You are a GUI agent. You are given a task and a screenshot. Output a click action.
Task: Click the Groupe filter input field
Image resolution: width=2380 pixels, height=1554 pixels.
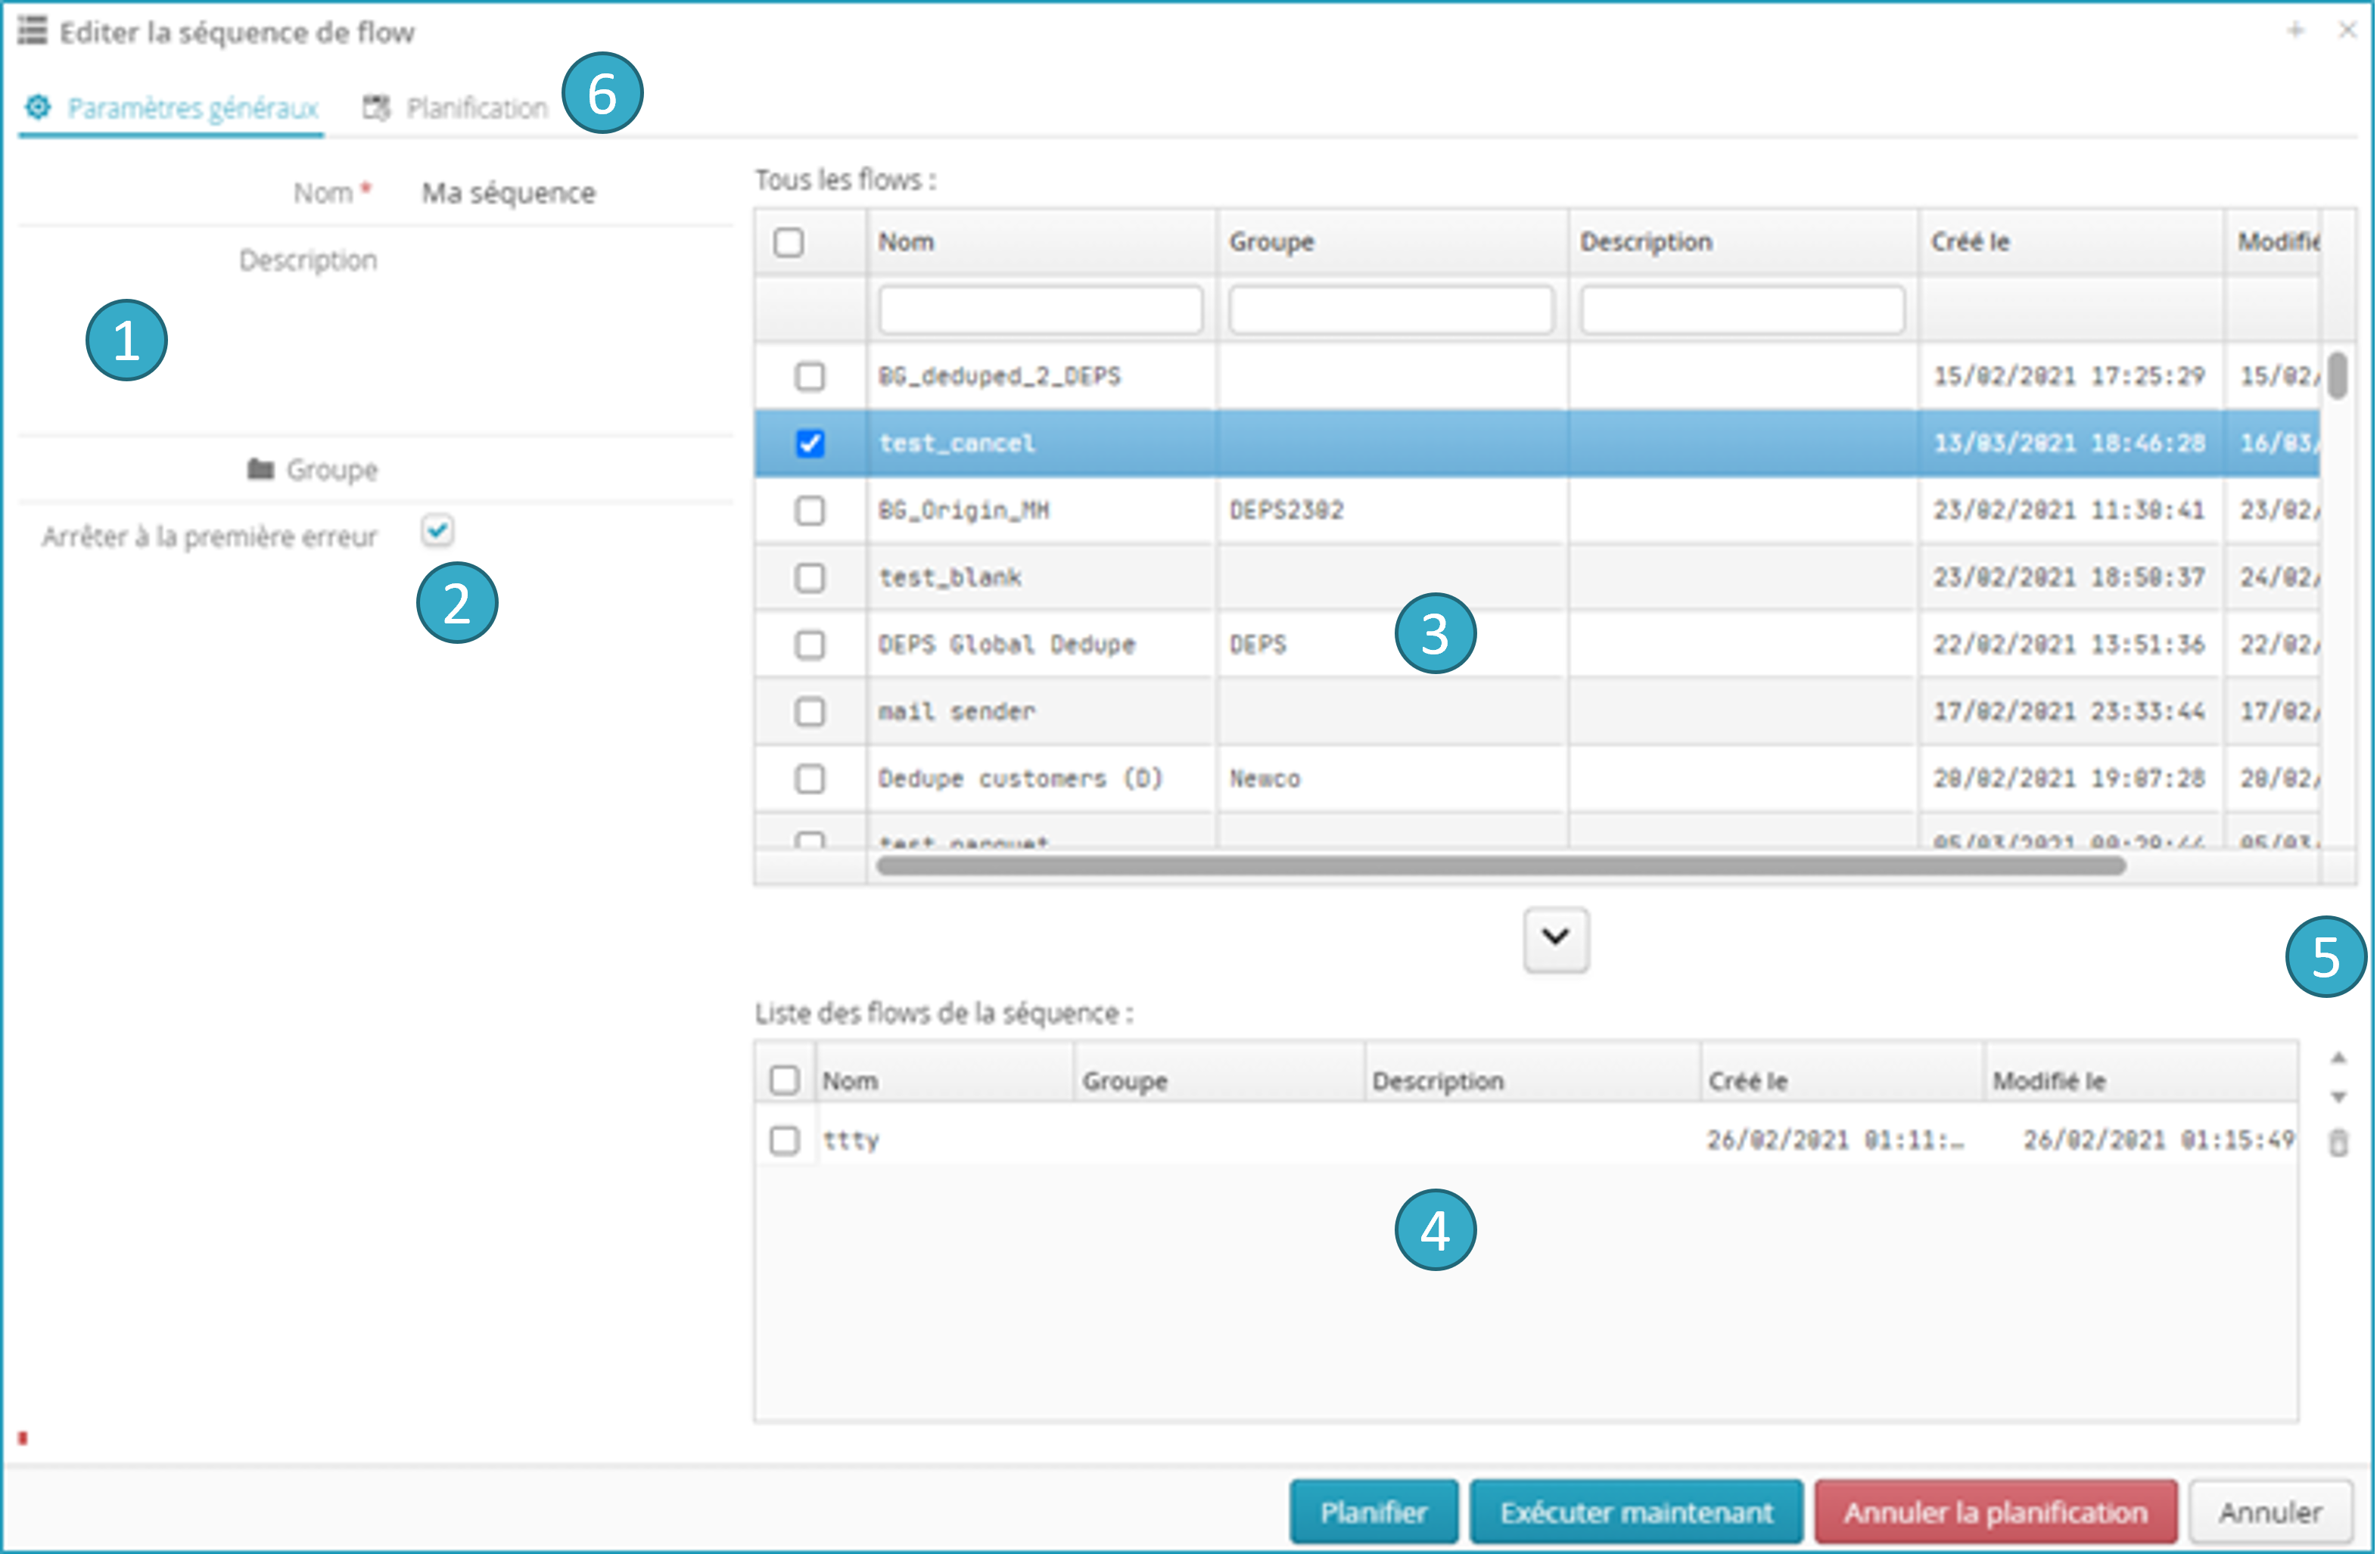click(x=1391, y=310)
